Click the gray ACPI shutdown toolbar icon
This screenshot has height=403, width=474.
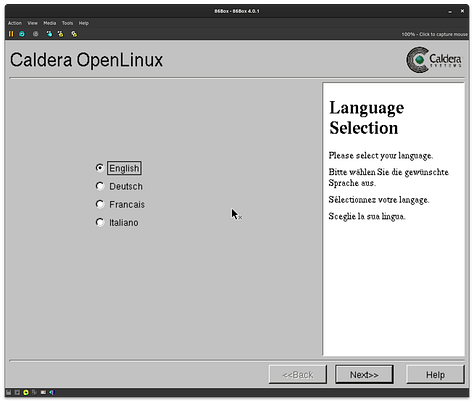[35, 34]
